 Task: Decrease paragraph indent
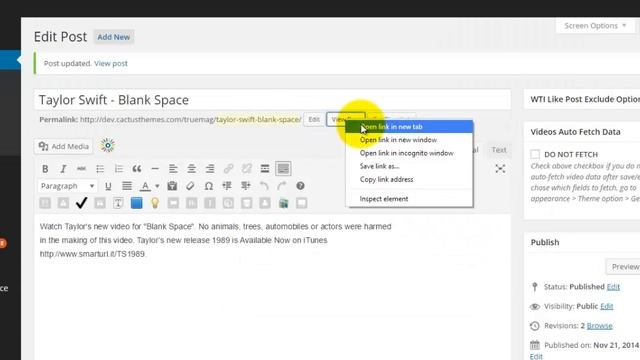(x=227, y=186)
